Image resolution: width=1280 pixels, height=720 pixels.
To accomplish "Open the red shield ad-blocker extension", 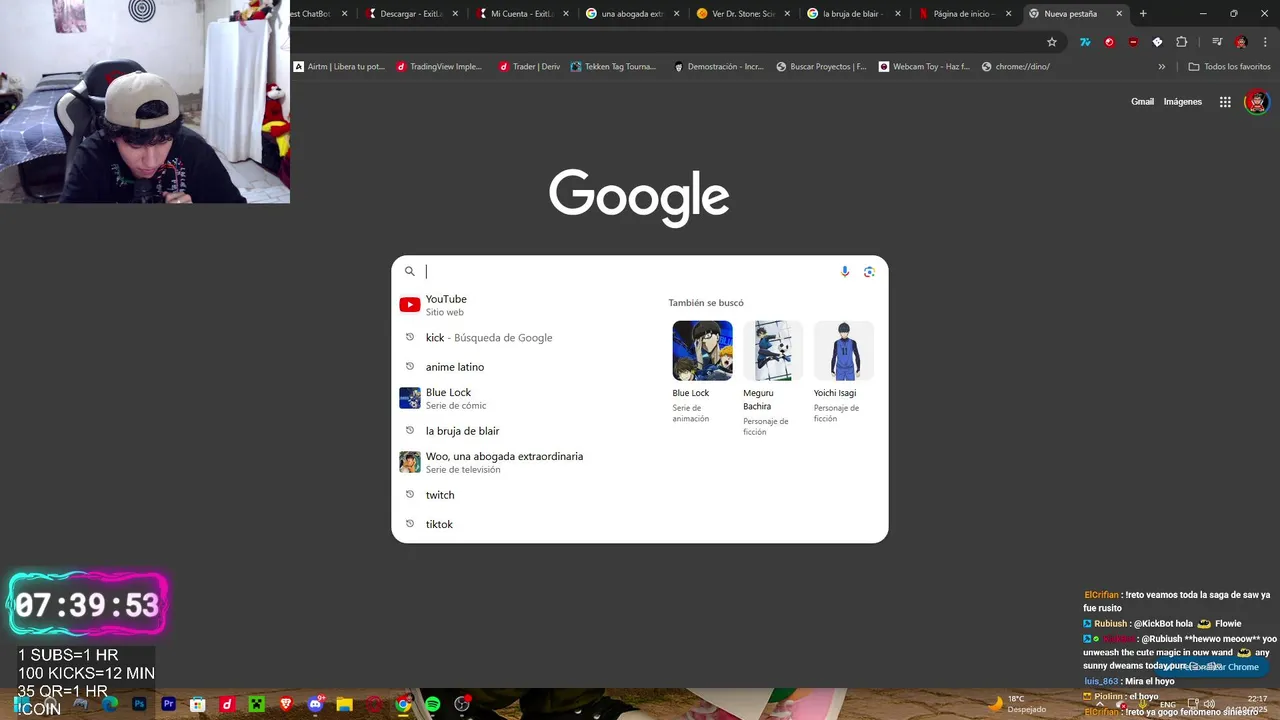I will coord(1133,42).
